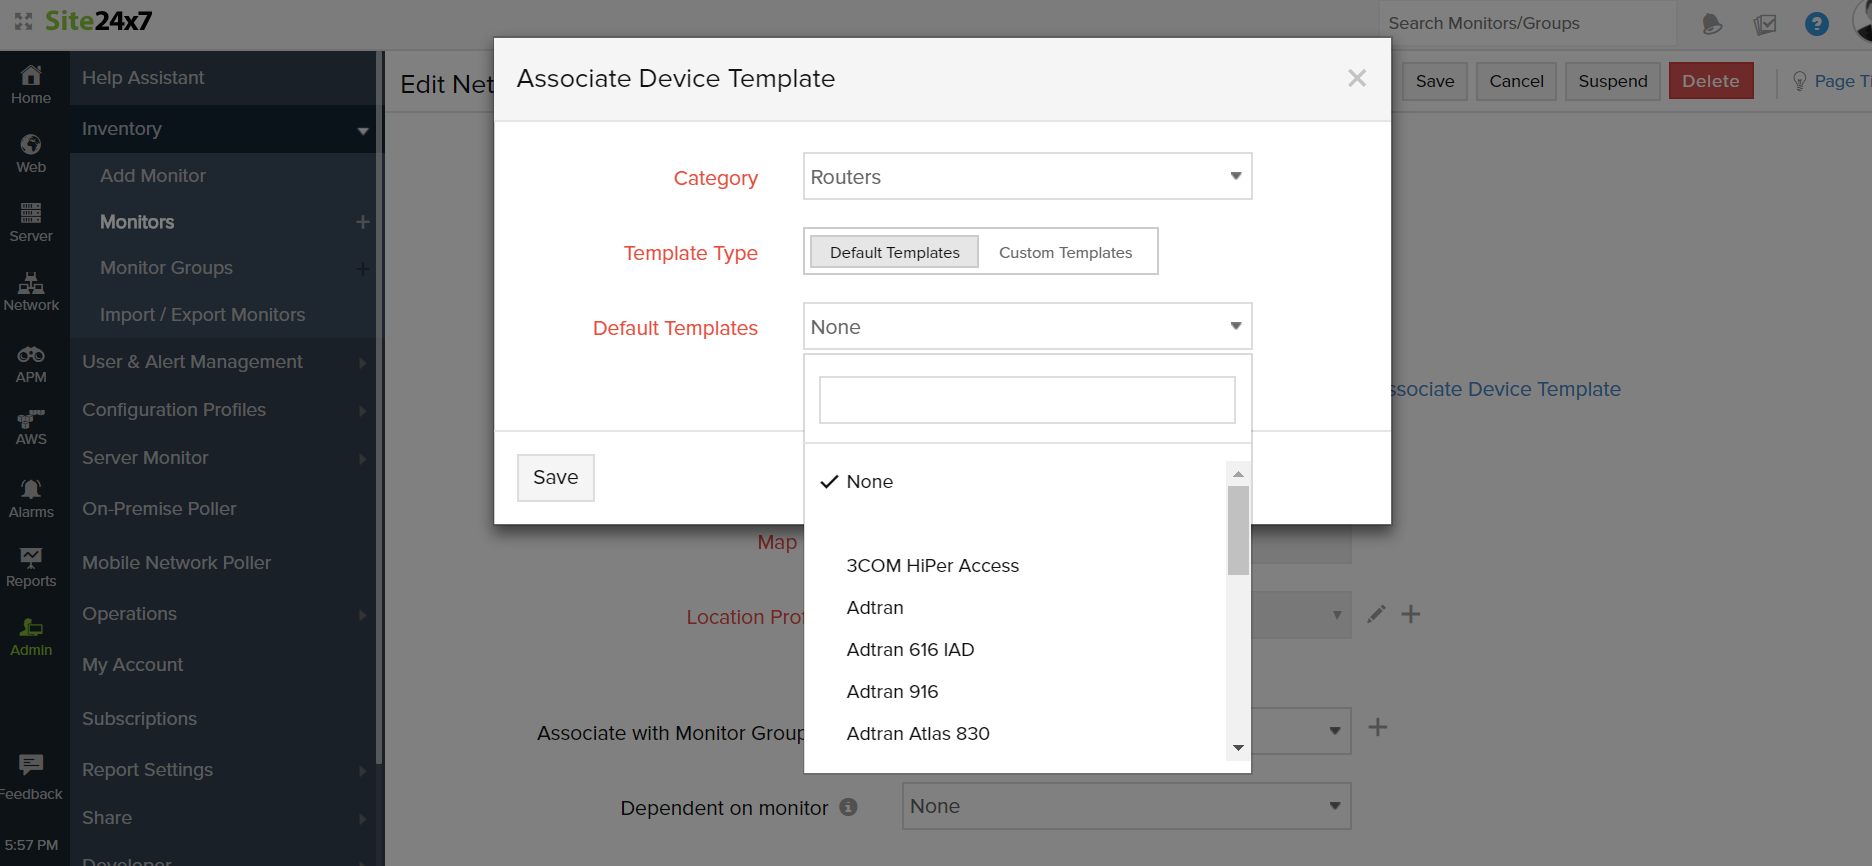Open the APM section icon
Viewport: 1872px width, 866px height.
click(31, 354)
